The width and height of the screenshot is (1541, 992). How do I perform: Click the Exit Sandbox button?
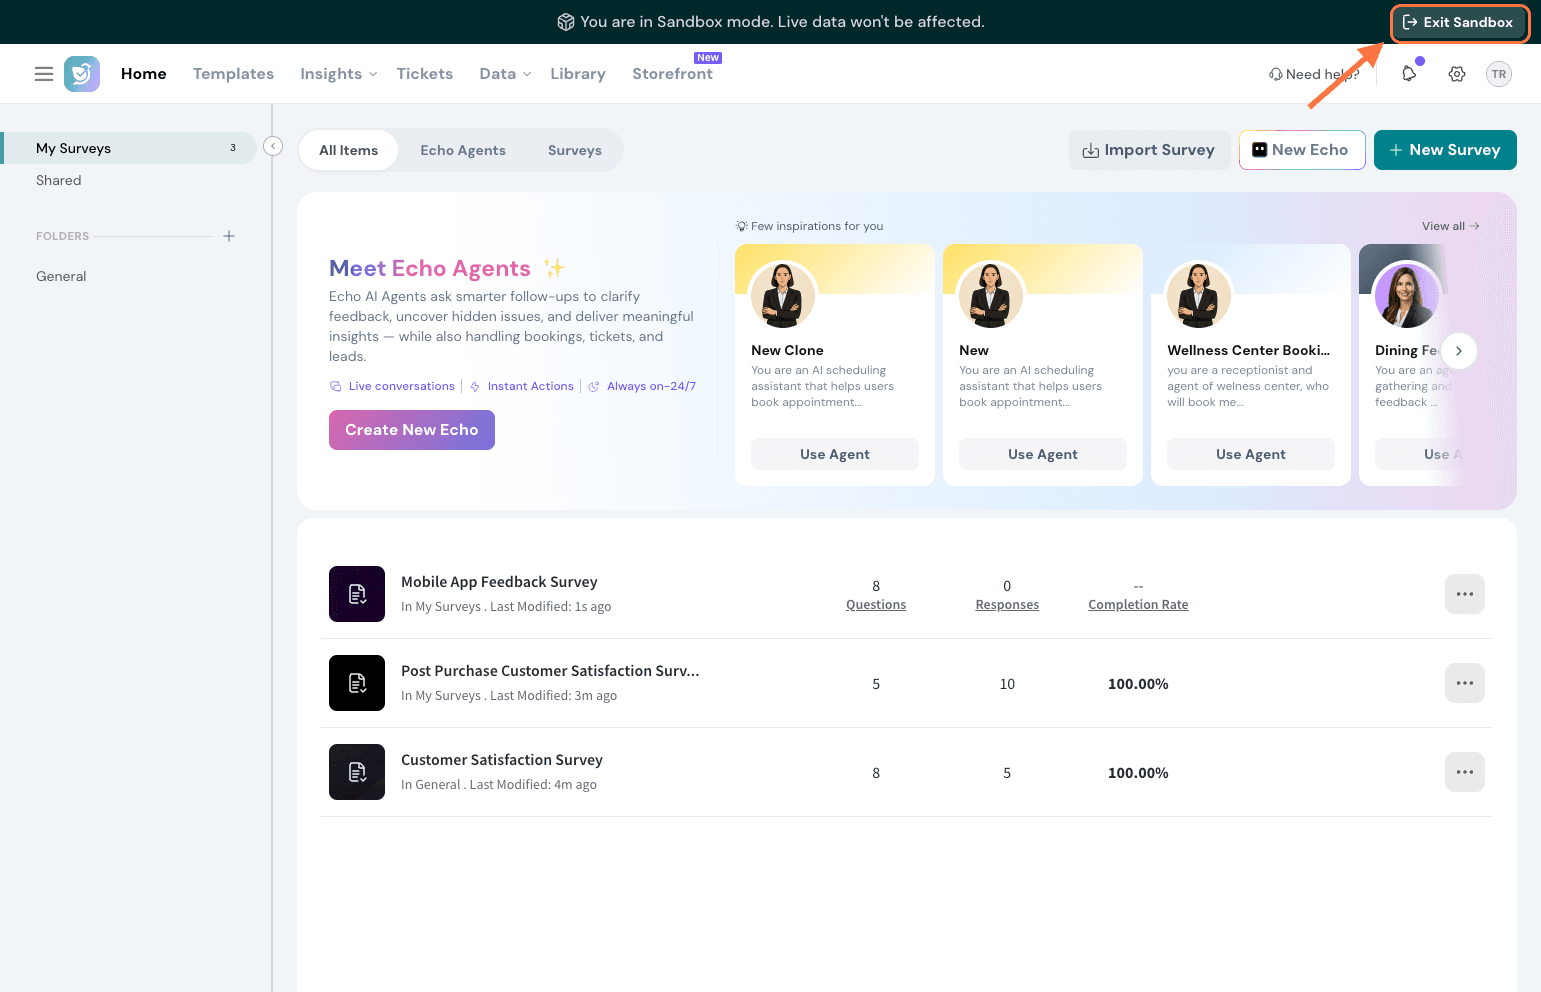pyautogui.click(x=1458, y=22)
